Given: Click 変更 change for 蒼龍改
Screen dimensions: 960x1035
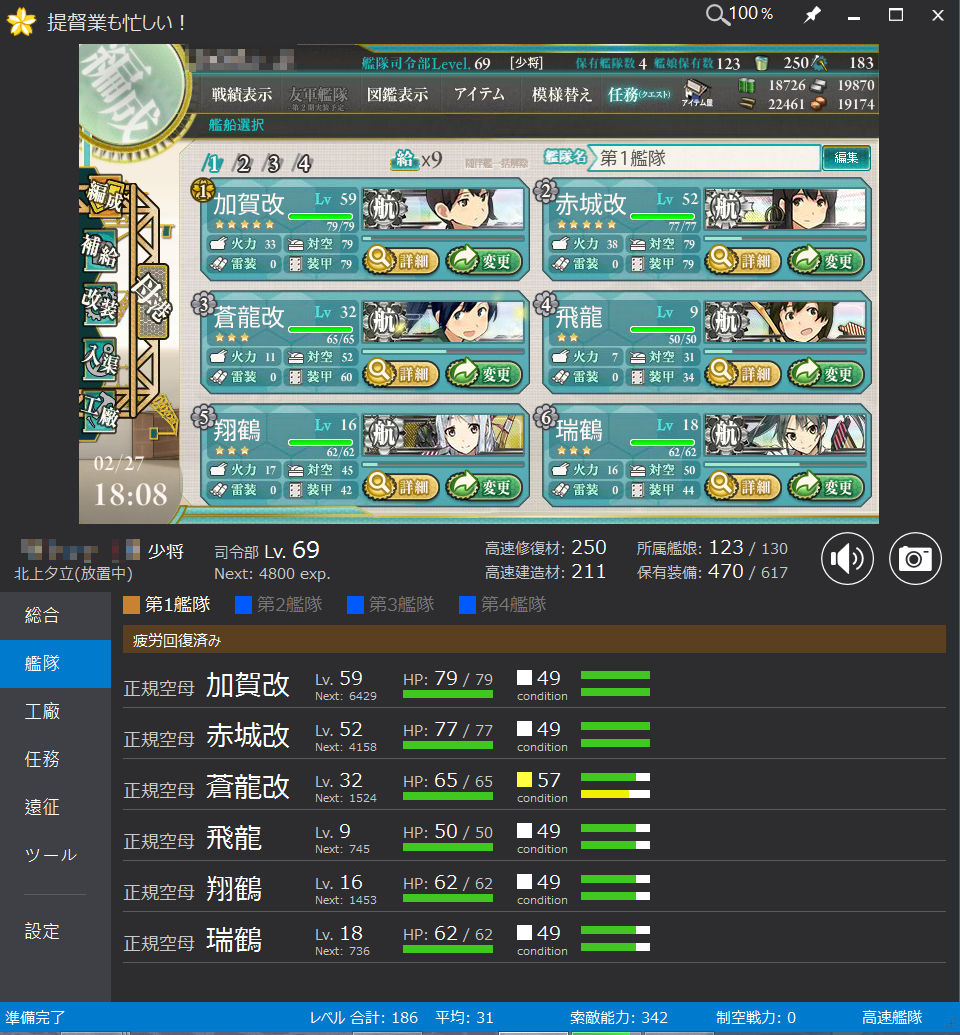Looking at the screenshot, I should pyautogui.click(x=487, y=374).
